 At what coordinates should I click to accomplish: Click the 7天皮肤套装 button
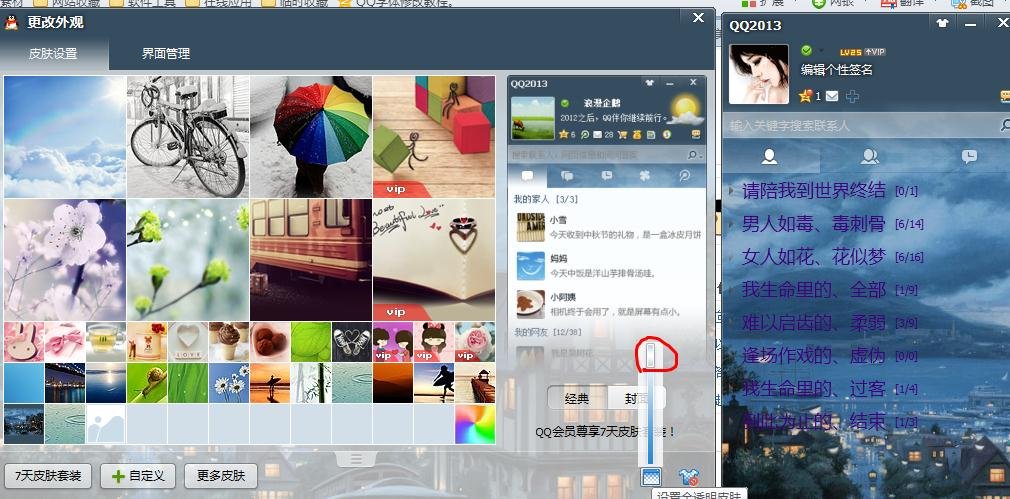point(48,476)
